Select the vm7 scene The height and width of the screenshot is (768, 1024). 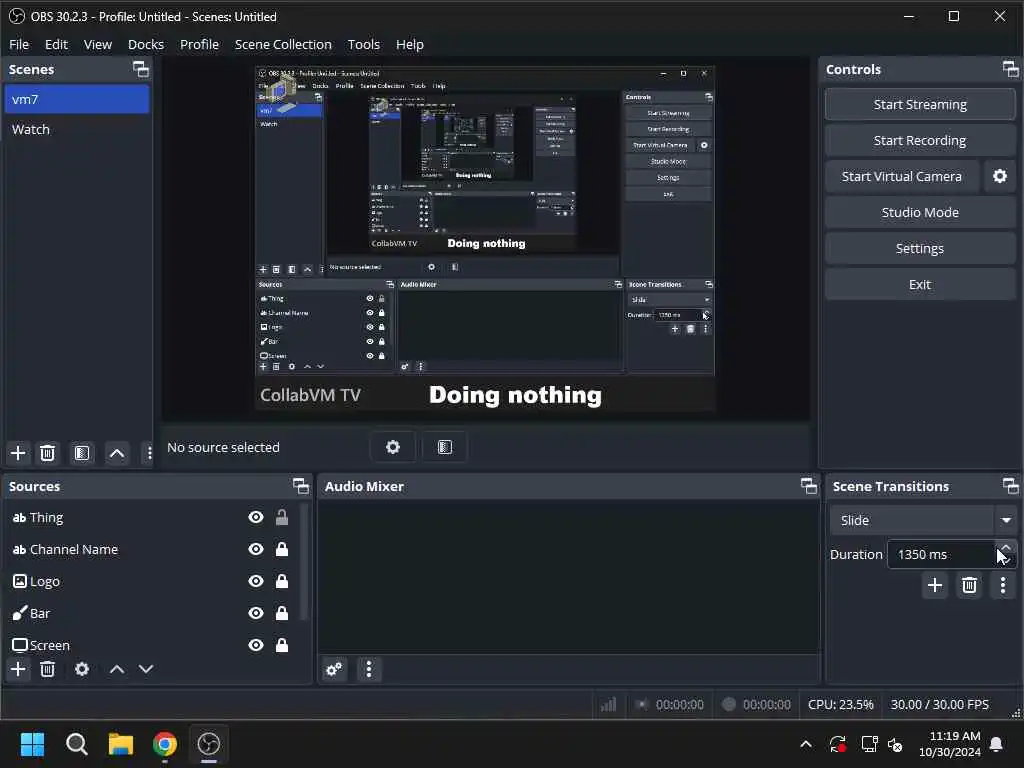coord(76,99)
